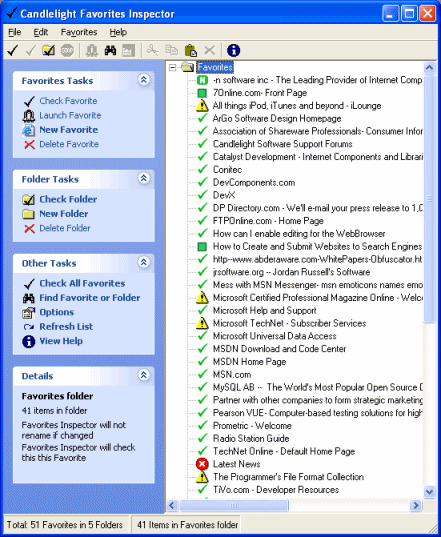441x537 pixels.
Task: Select Radio Station Guide favorite
Action: (251, 438)
